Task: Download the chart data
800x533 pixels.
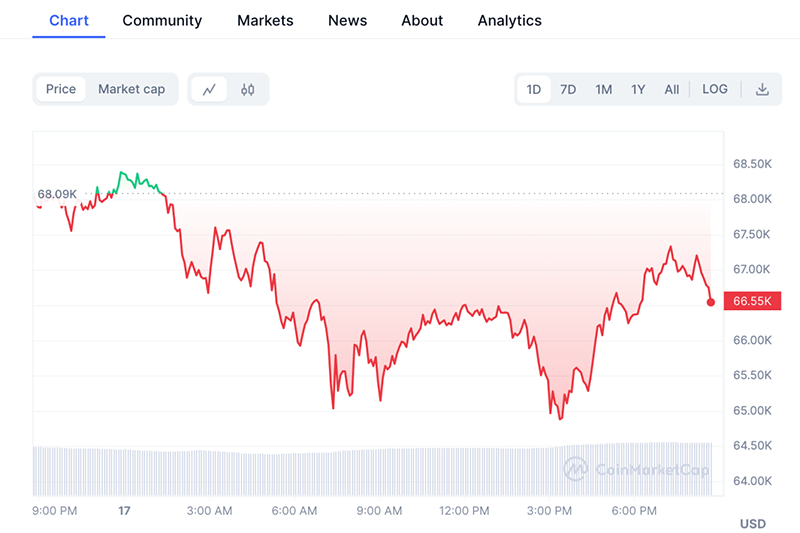Action: click(x=762, y=89)
